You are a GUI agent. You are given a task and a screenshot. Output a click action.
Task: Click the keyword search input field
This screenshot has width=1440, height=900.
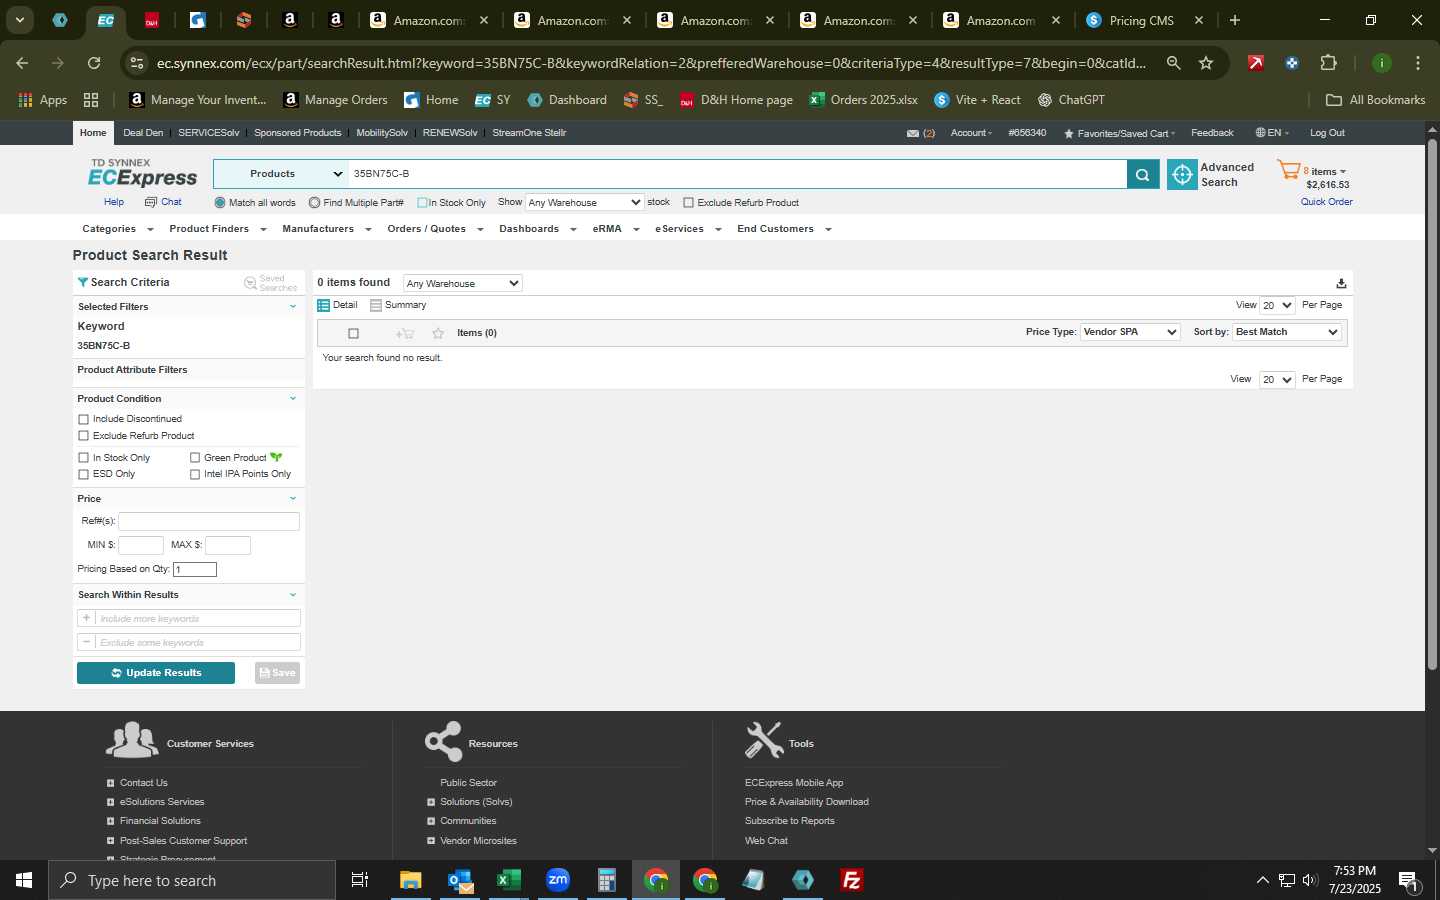(737, 174)
